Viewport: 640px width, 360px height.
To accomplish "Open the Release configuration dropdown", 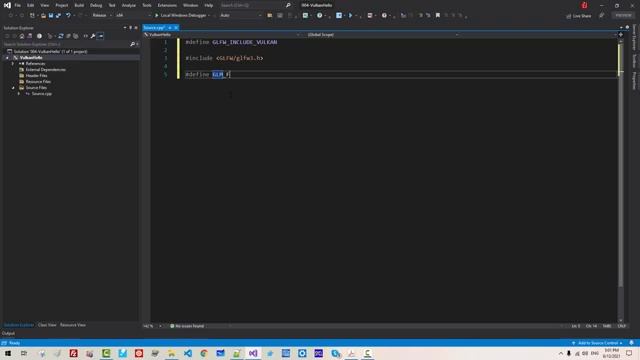I will click(x=102, y=16).
